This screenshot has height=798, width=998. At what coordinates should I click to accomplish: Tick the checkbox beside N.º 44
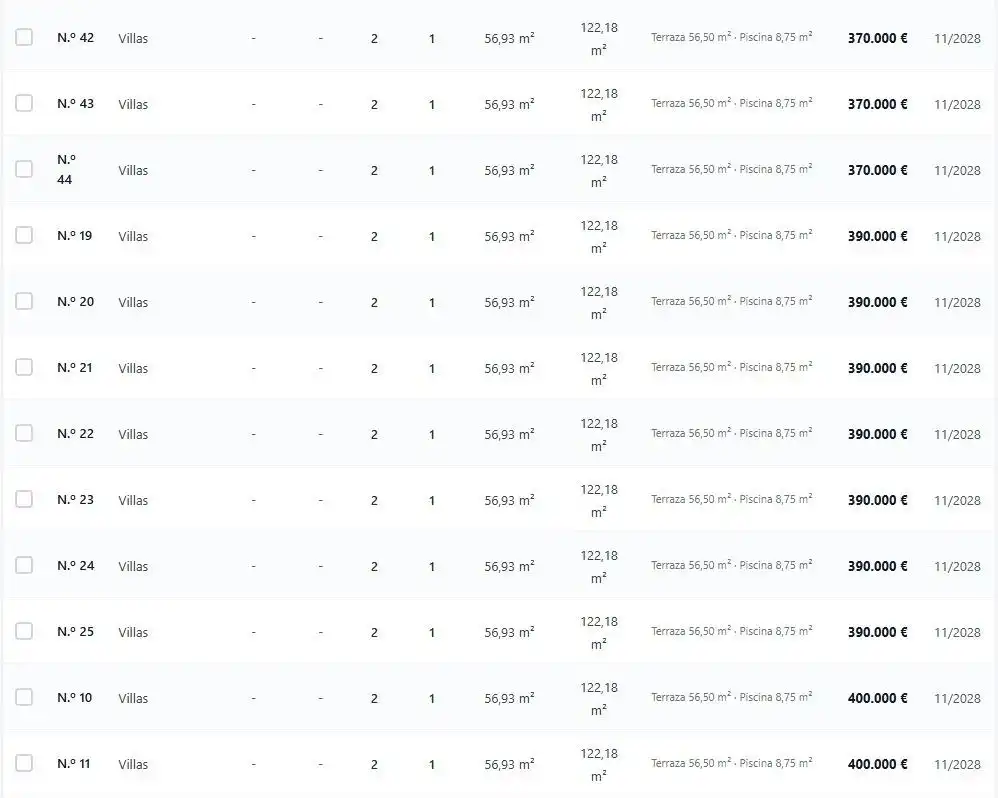(x=24, y=169)
